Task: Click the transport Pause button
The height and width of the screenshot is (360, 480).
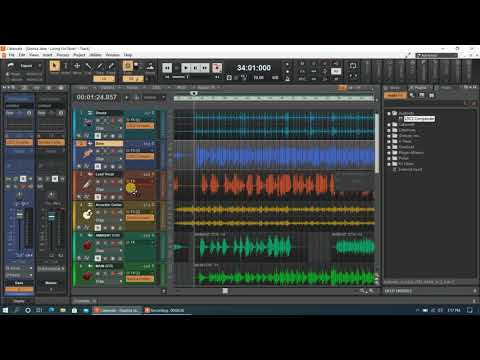Action: tap(195, 68)
